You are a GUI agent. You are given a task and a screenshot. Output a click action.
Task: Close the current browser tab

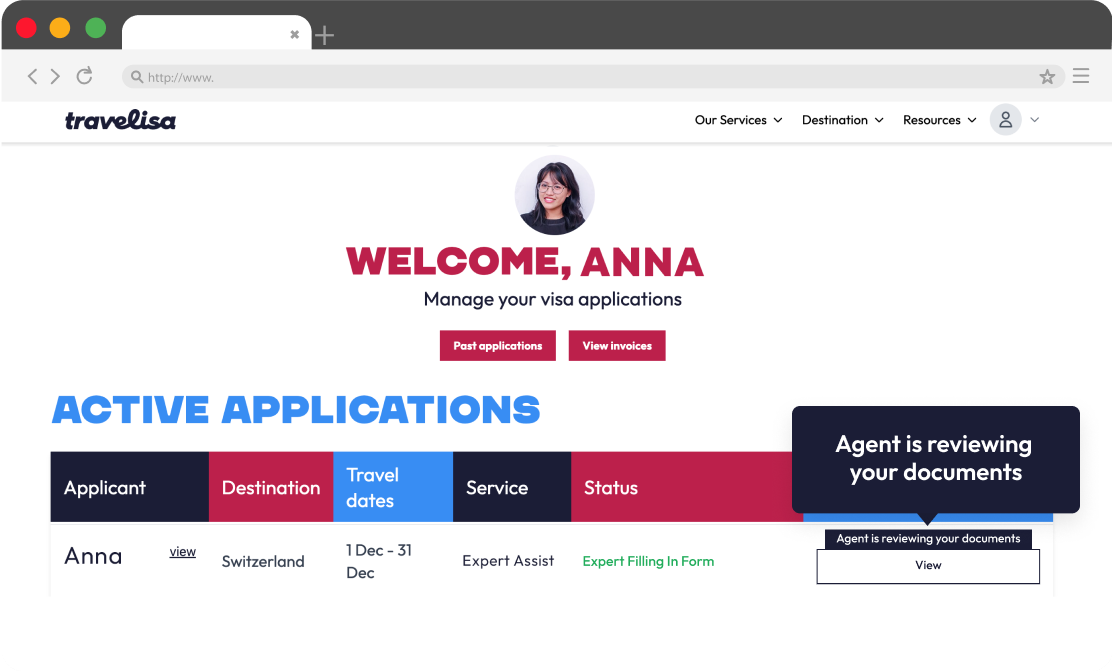click(294, 34)
